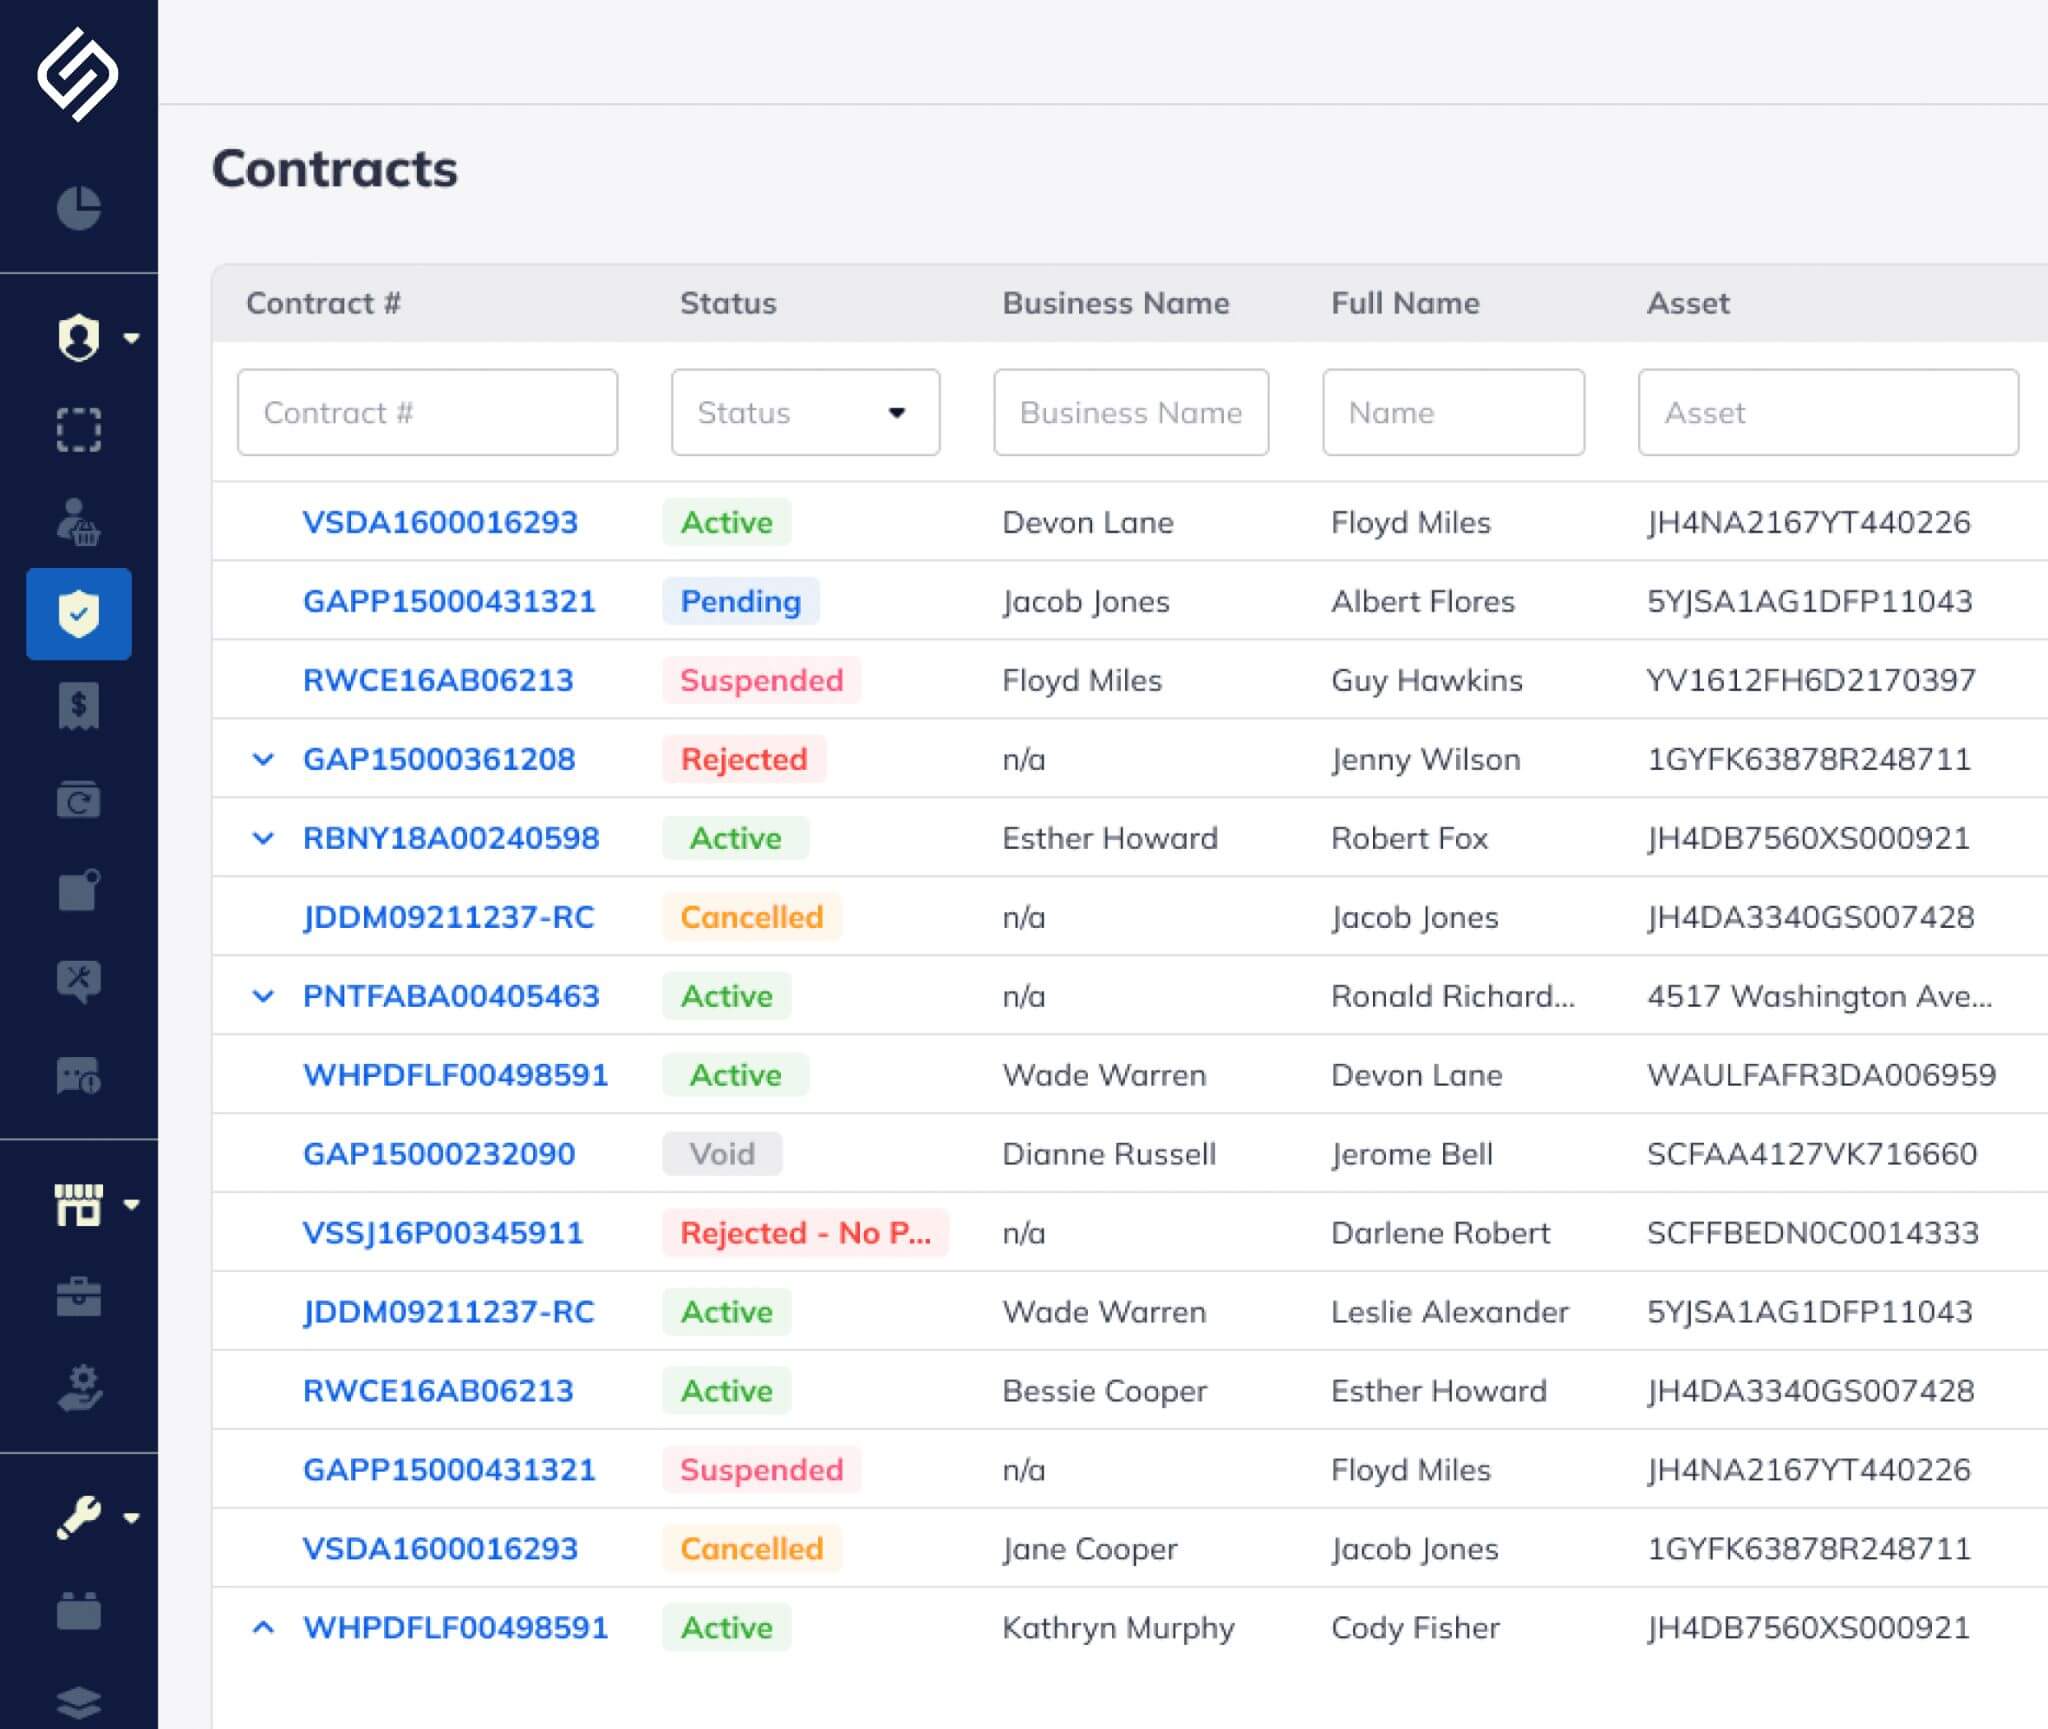Open the pie chart dashboard icon

point(79,208)
